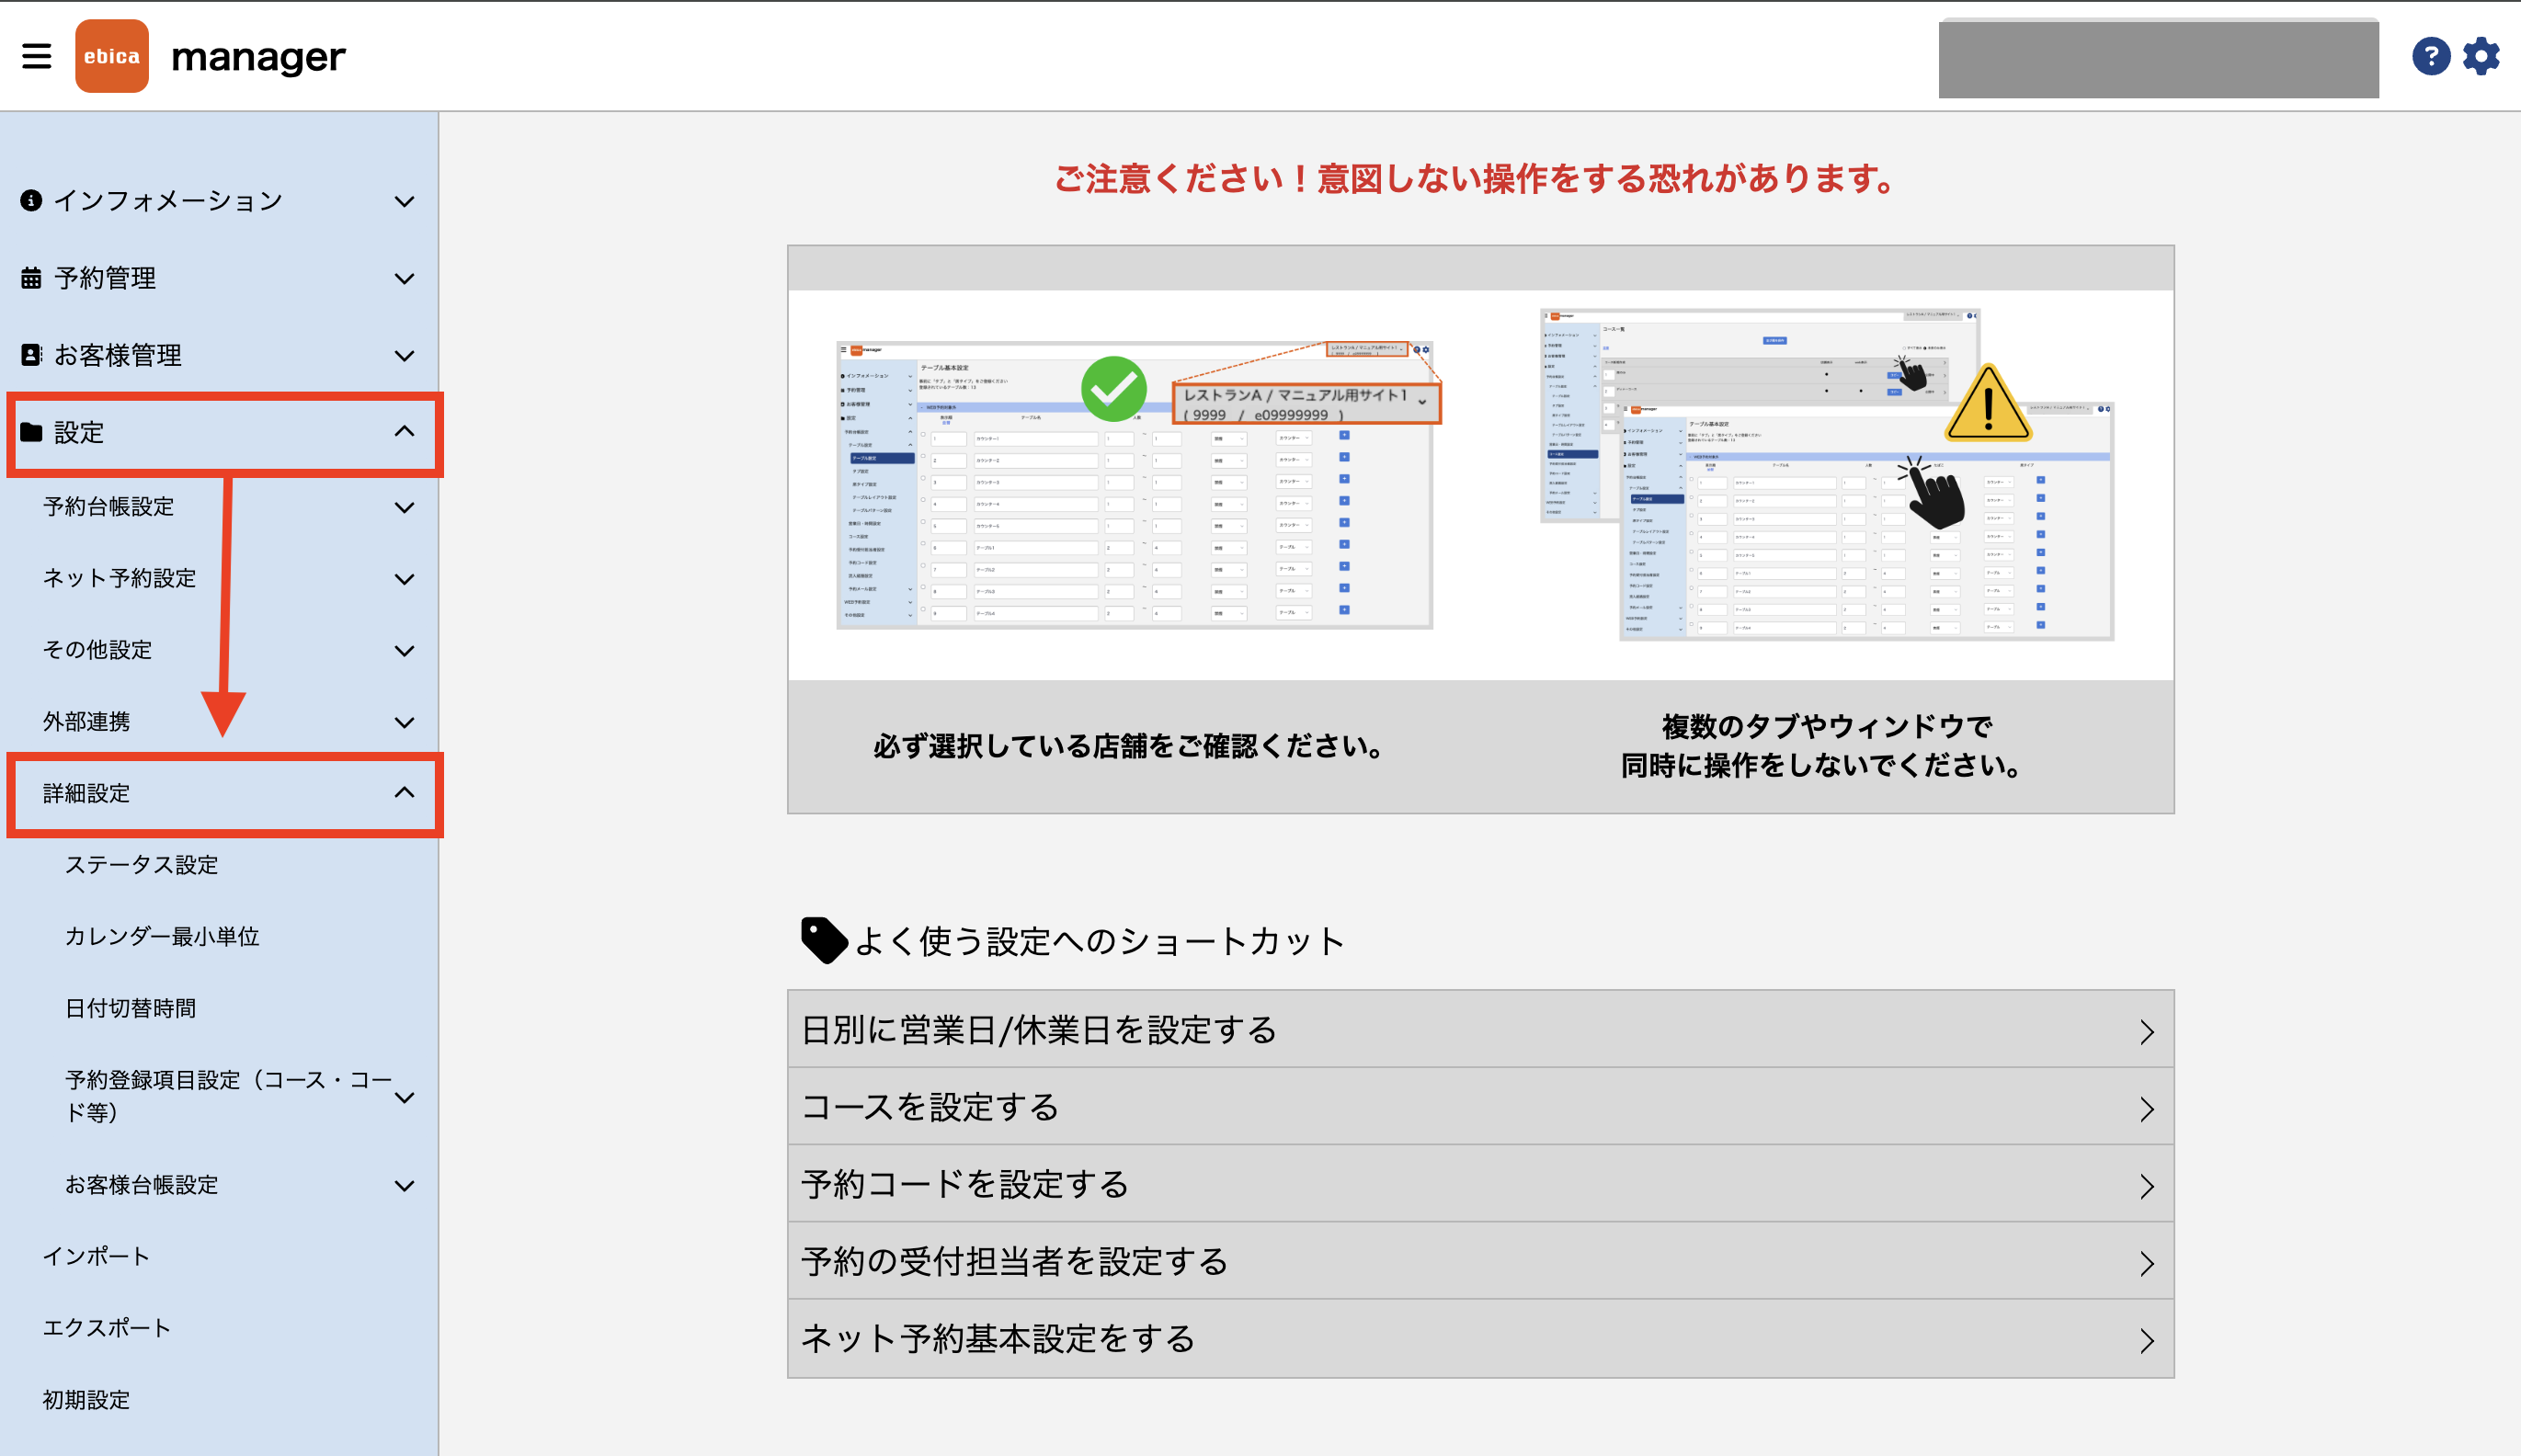Expand the その他設定 submenu chevron
Image resolution: width=2521 pixels, height=1456 pixels.
point(404,651)
